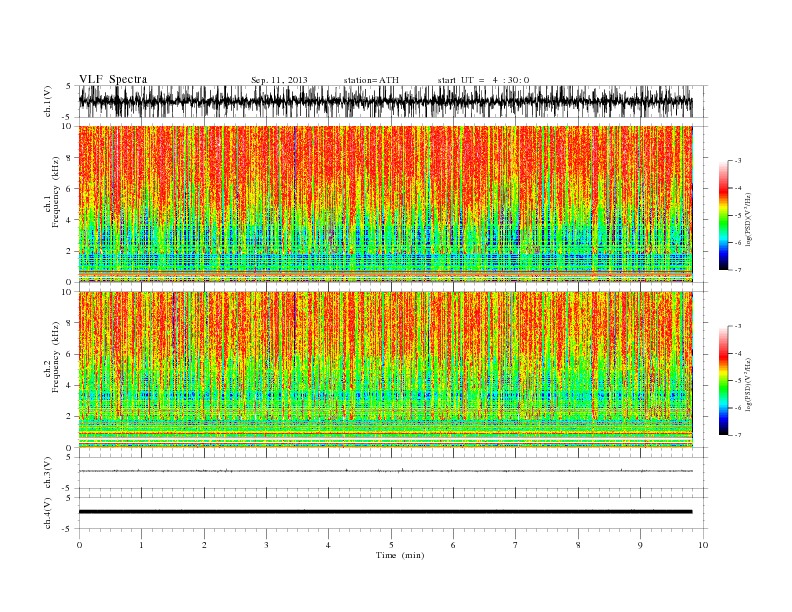Click the ch.1 voltage waveform trace at top

385,101
